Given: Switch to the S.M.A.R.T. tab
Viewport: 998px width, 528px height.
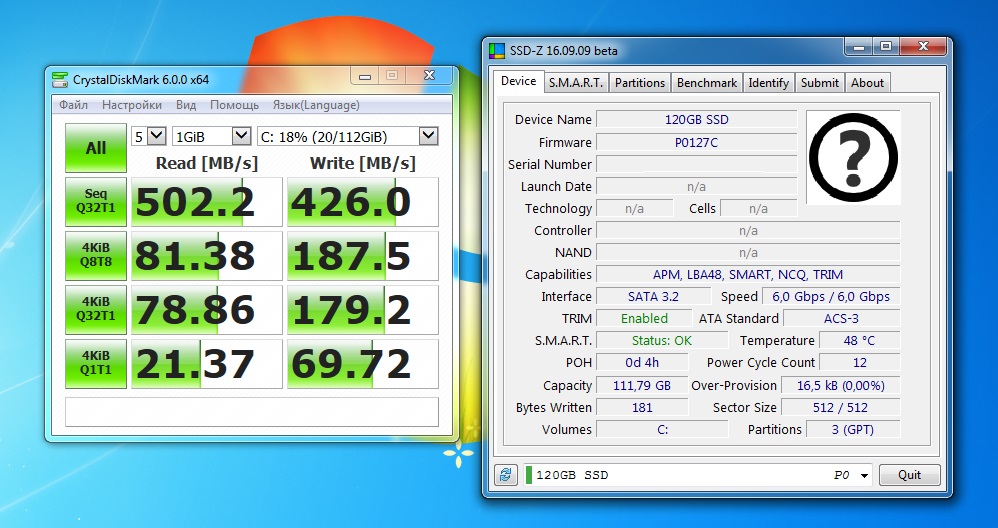Looking at the screenshot, I should [576, 83].
